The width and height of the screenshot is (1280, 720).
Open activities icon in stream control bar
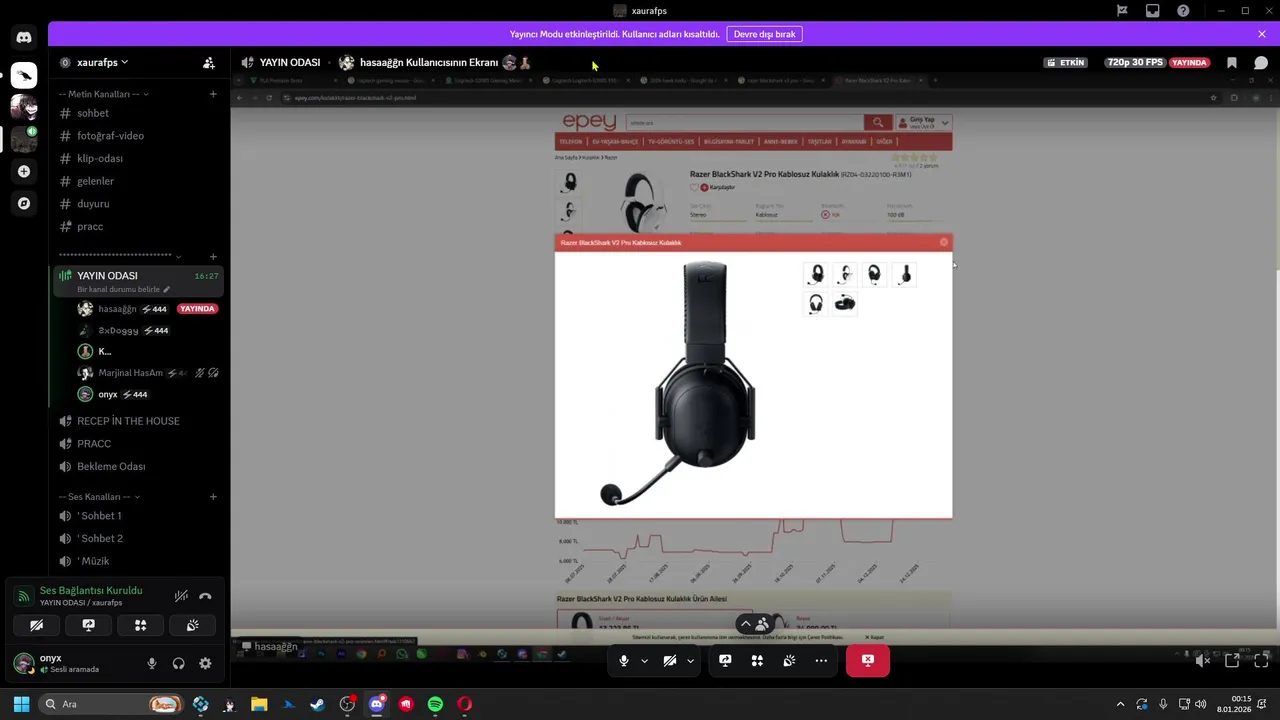[x=757, y=661]
